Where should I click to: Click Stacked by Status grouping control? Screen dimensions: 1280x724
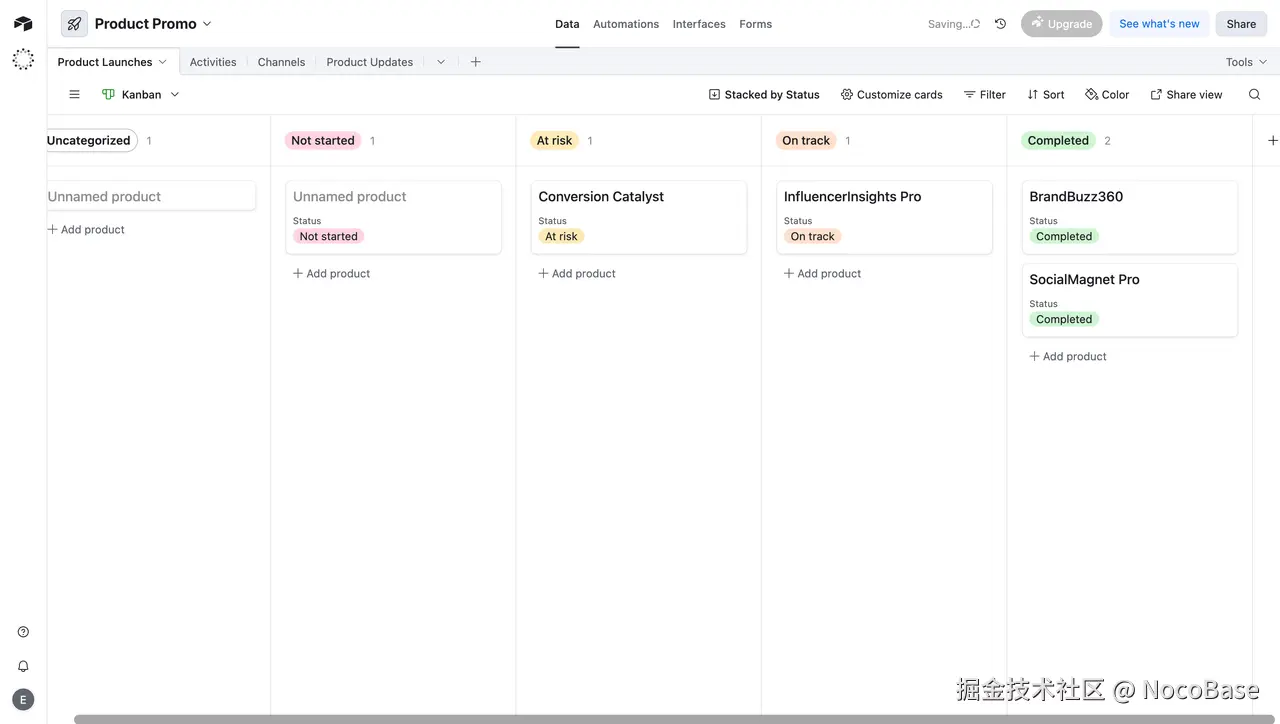764,94
